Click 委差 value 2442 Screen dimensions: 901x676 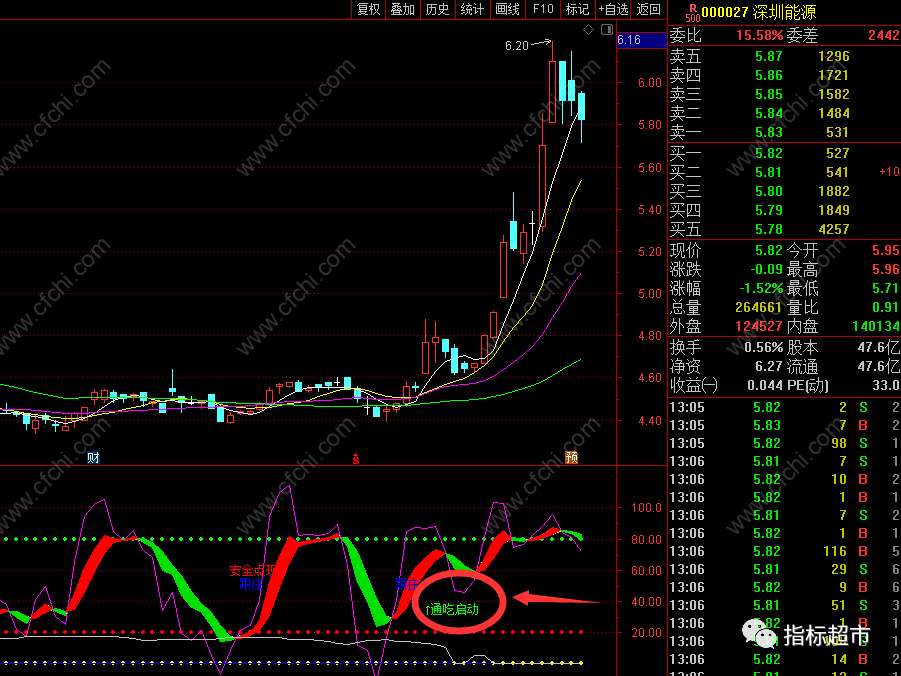[x=884, y=35]
